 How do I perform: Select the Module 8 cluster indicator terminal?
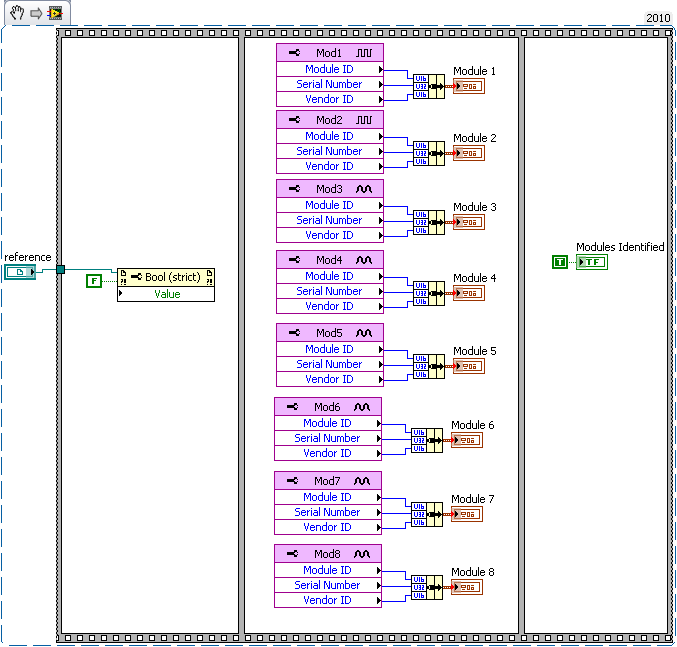coord(467,587)
